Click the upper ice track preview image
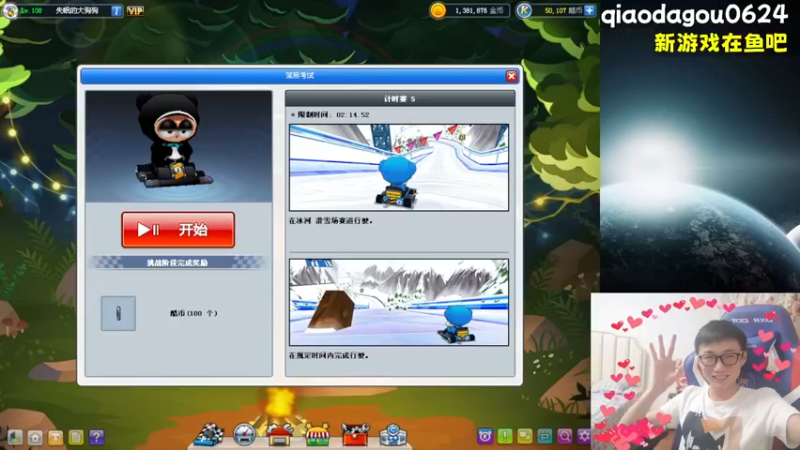The width and height of the screenshot is (800, 450). point(399,167)
